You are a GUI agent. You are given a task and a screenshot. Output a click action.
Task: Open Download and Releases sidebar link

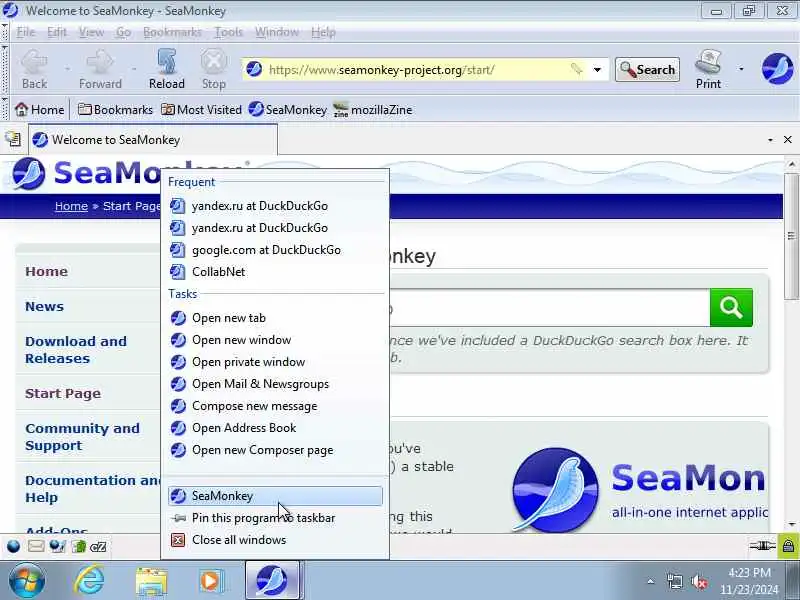click(x=76, y=349)
